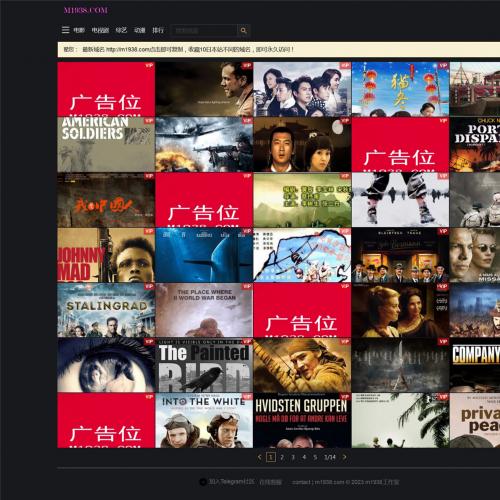This screenshot has height=500, width=500.
Task: Click VIP badge on Stalingrad poster
Action: [x=149, y=286]
